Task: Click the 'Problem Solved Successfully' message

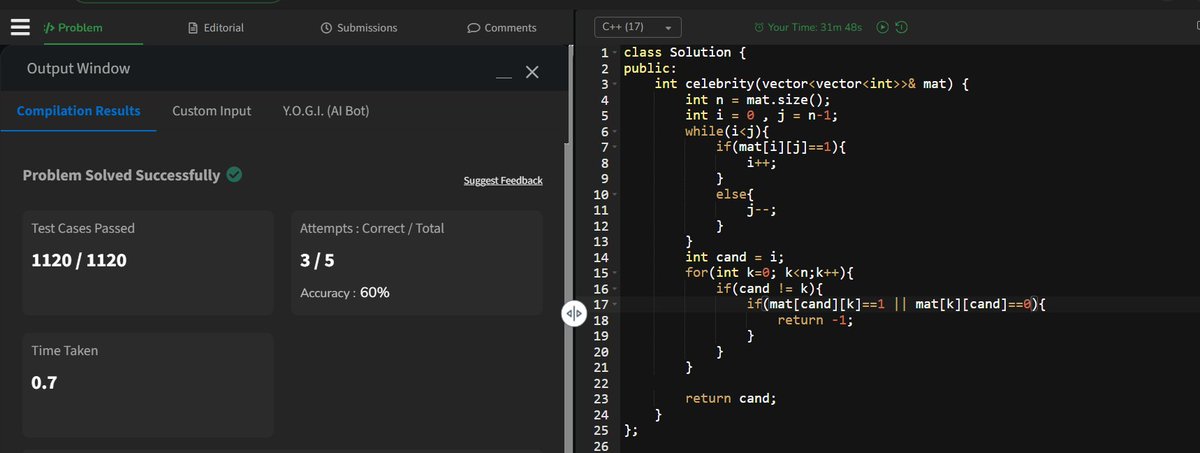Action: tap(121, 175)
